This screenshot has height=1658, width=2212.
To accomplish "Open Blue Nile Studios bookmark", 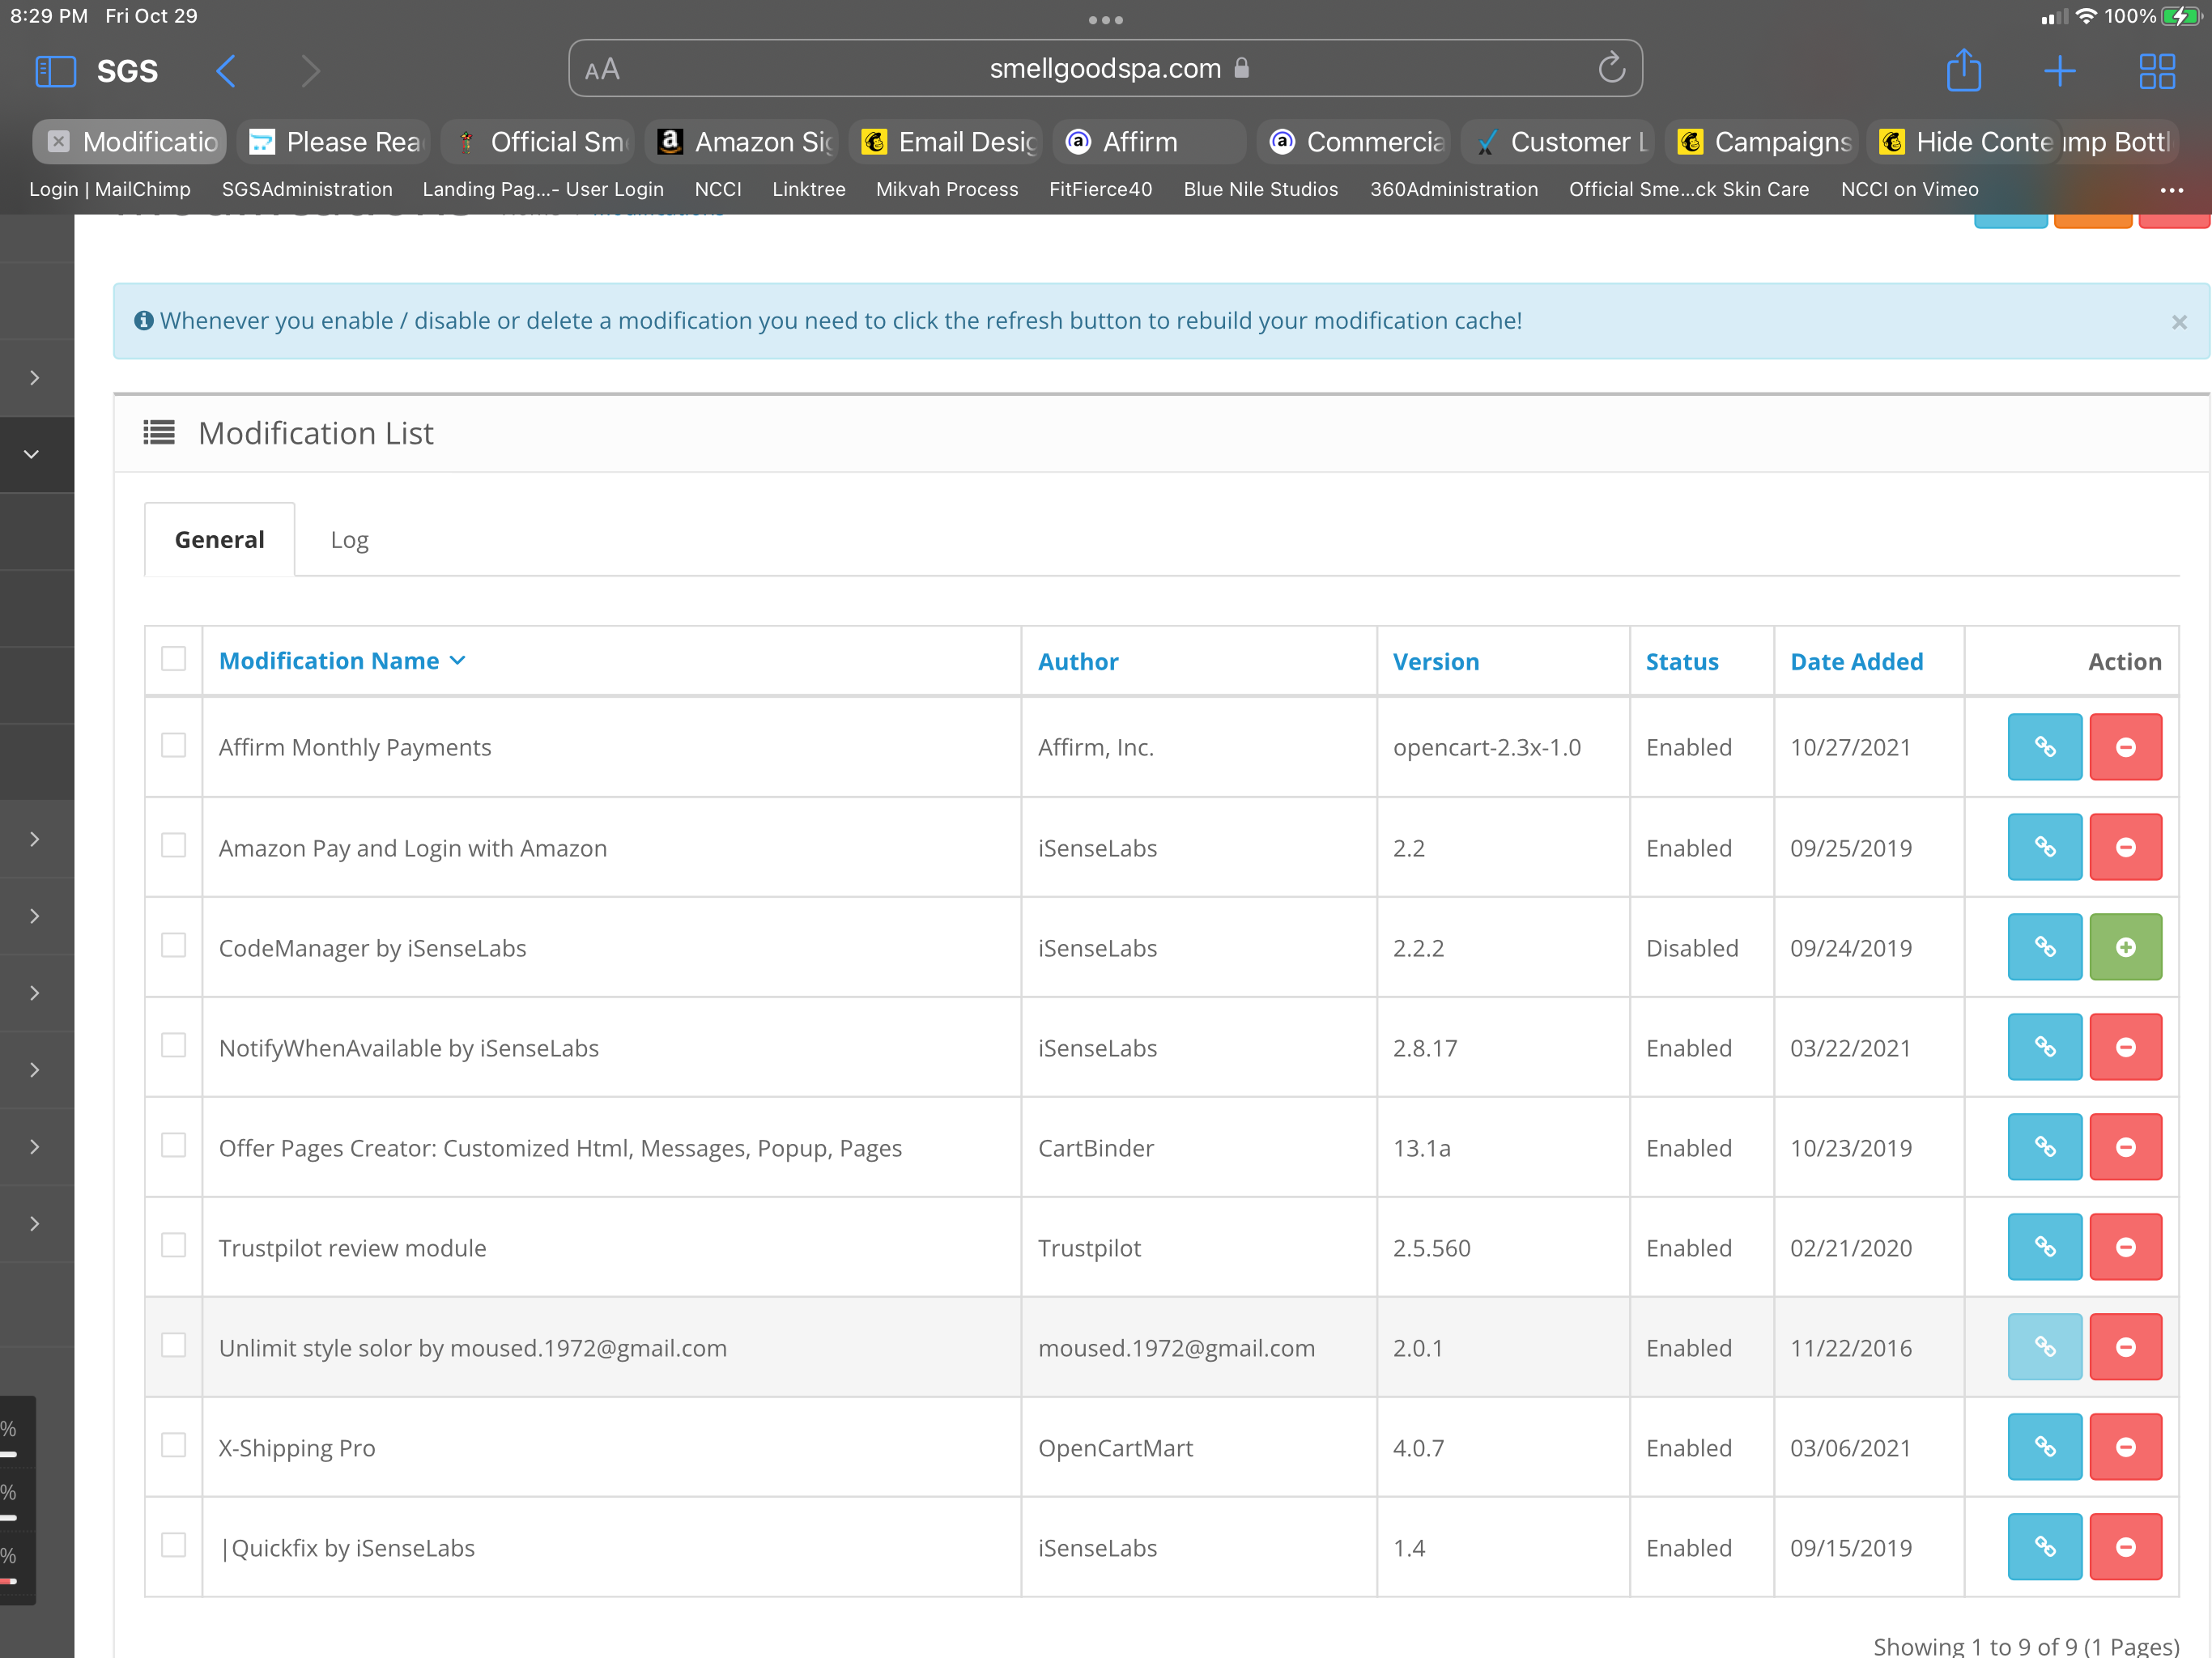I will [1260, 189].
